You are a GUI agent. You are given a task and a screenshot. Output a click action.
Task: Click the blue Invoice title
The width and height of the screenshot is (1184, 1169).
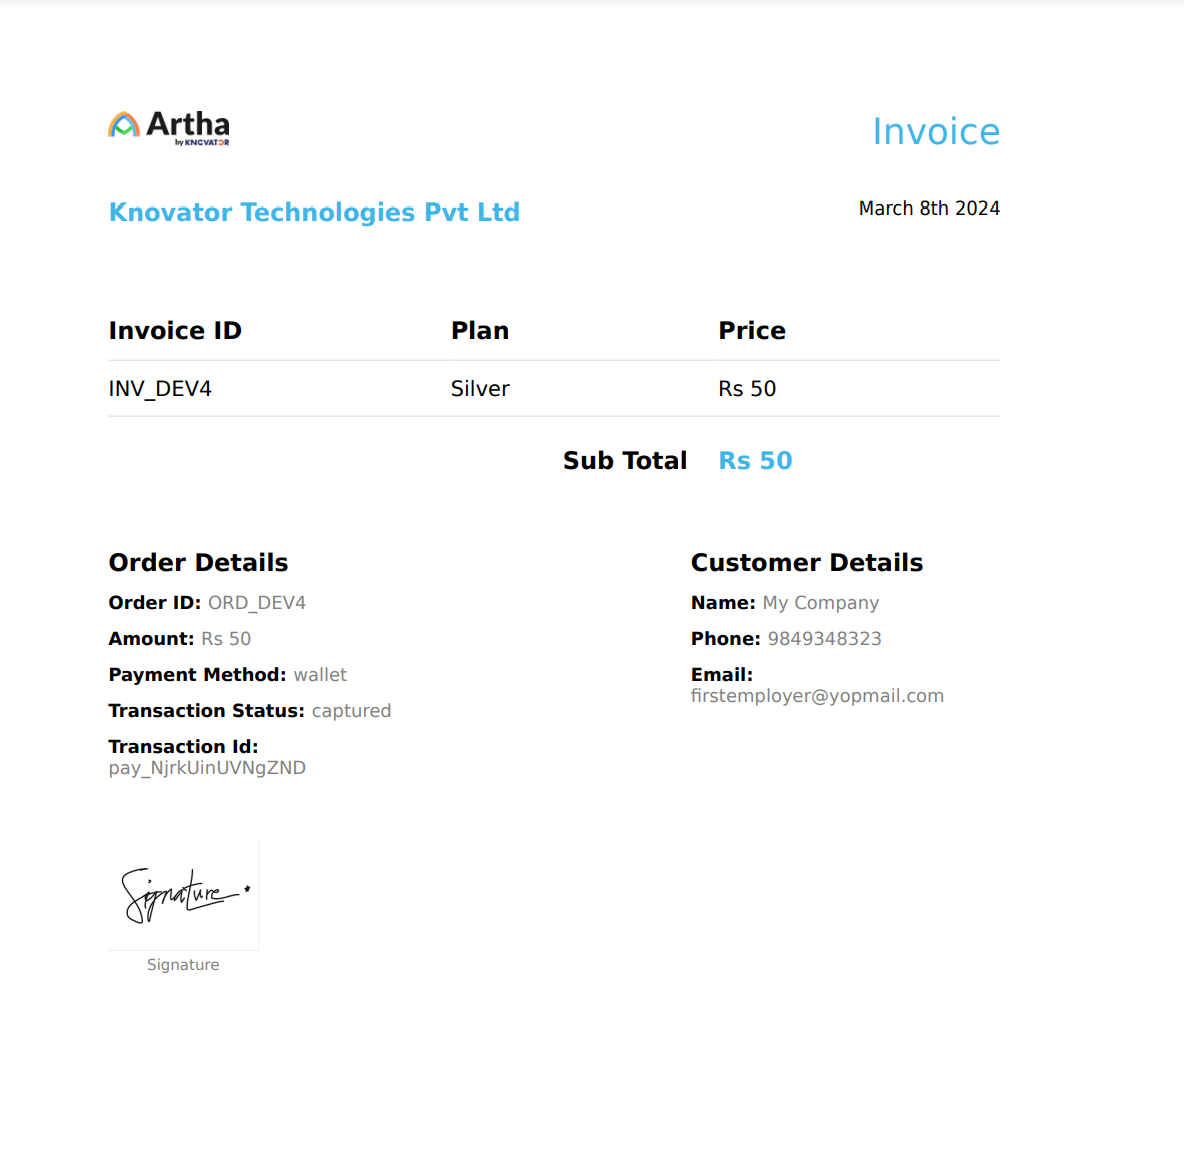[x=935, y=132]
